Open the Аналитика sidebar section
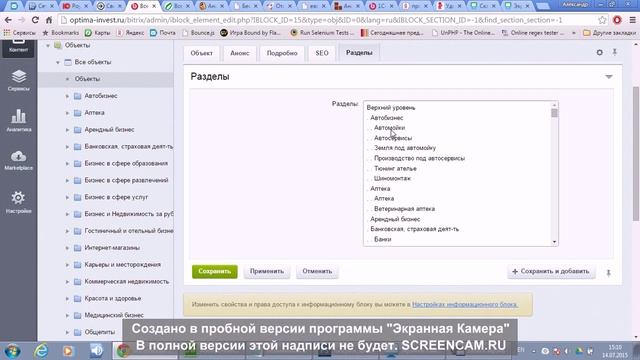This screenshot has height=360, width=640. [x=18, y=120]
